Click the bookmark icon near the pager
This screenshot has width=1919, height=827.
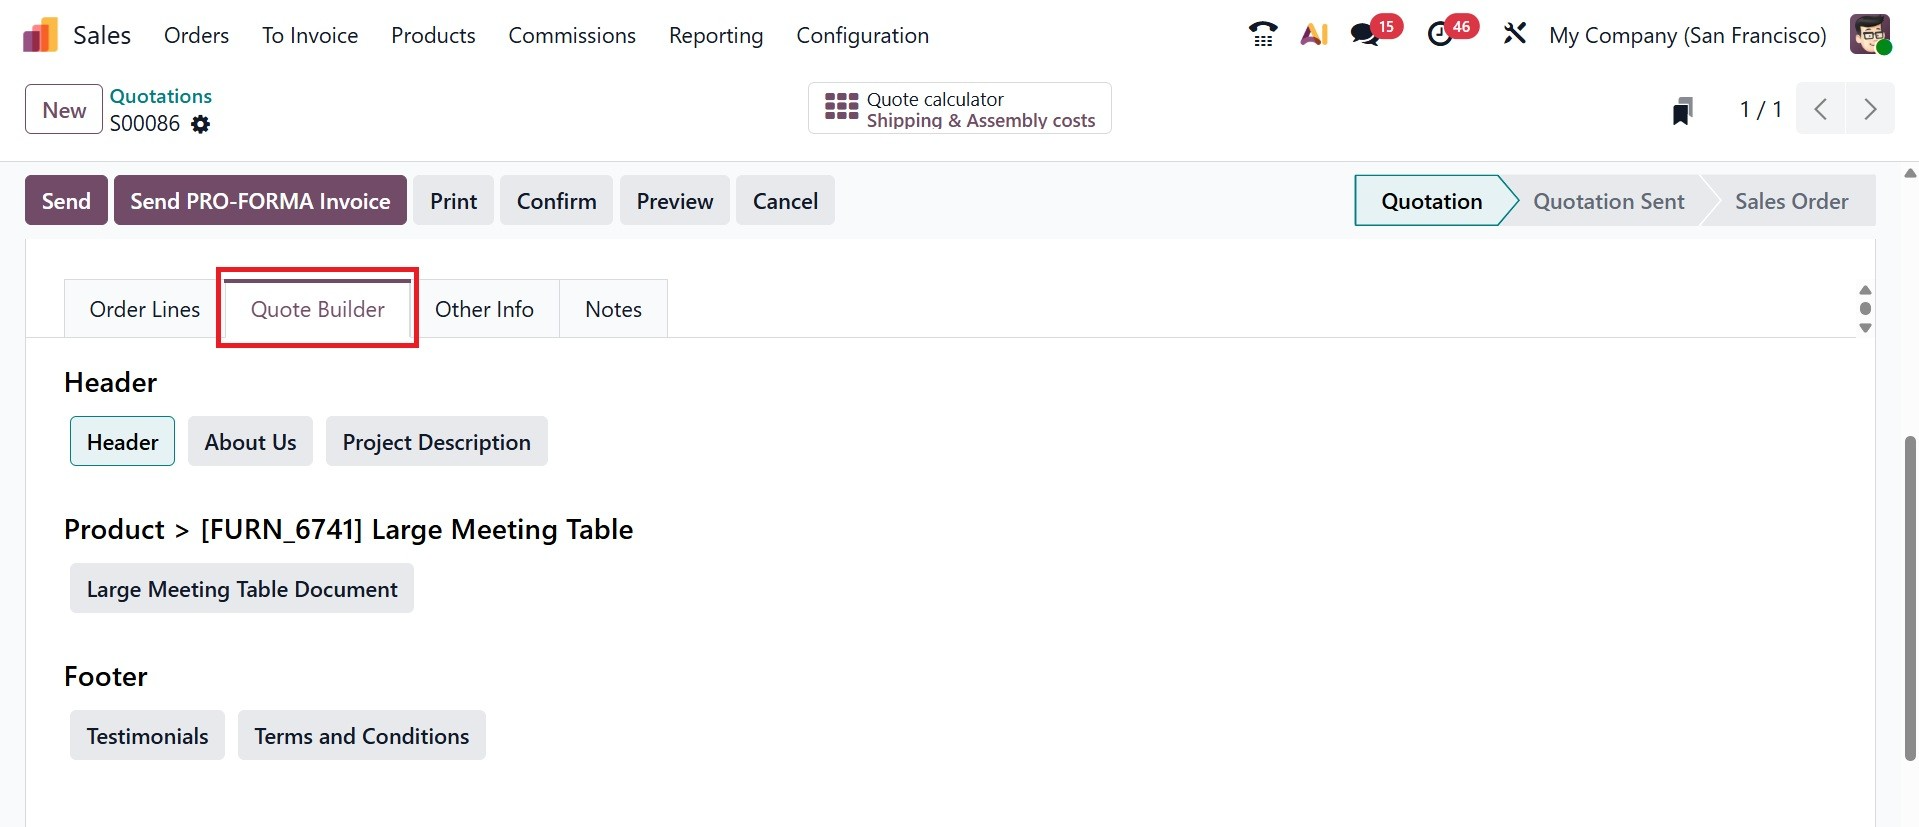click(1683, 110)
